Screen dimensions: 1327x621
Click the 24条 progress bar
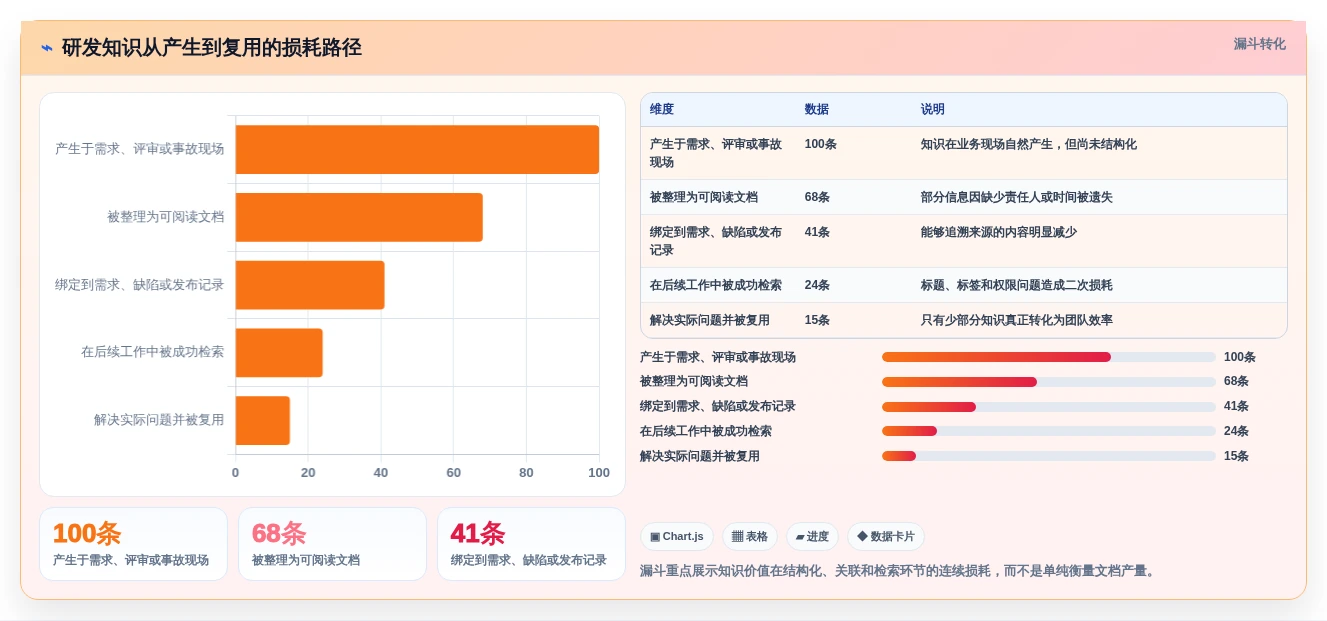point(1049,431)
